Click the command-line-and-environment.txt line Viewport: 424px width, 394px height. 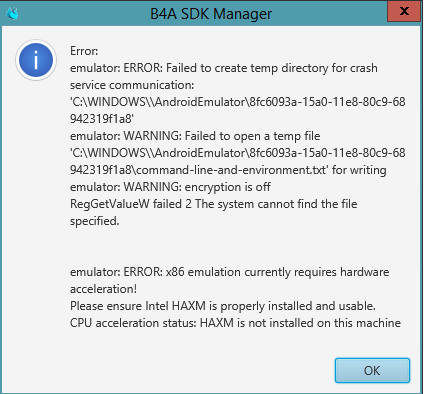click(x=228, y=170)
